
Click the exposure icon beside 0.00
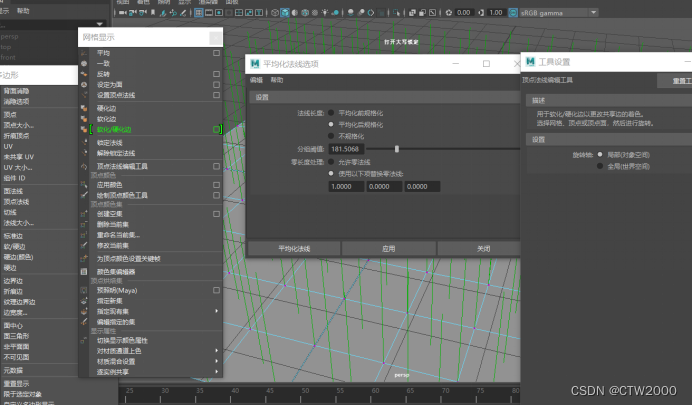click(449, 13)
